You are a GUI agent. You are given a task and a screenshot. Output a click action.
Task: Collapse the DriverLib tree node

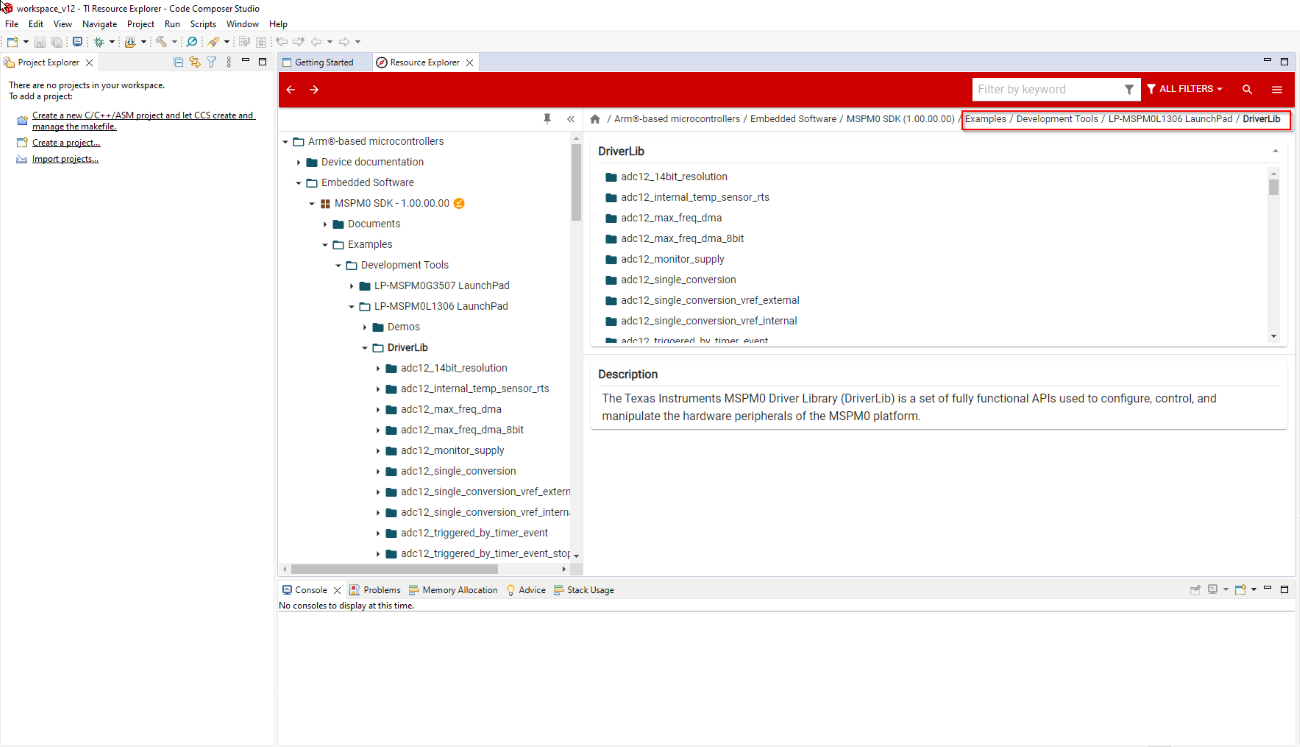pyautogui.click(x=365, y=348)
